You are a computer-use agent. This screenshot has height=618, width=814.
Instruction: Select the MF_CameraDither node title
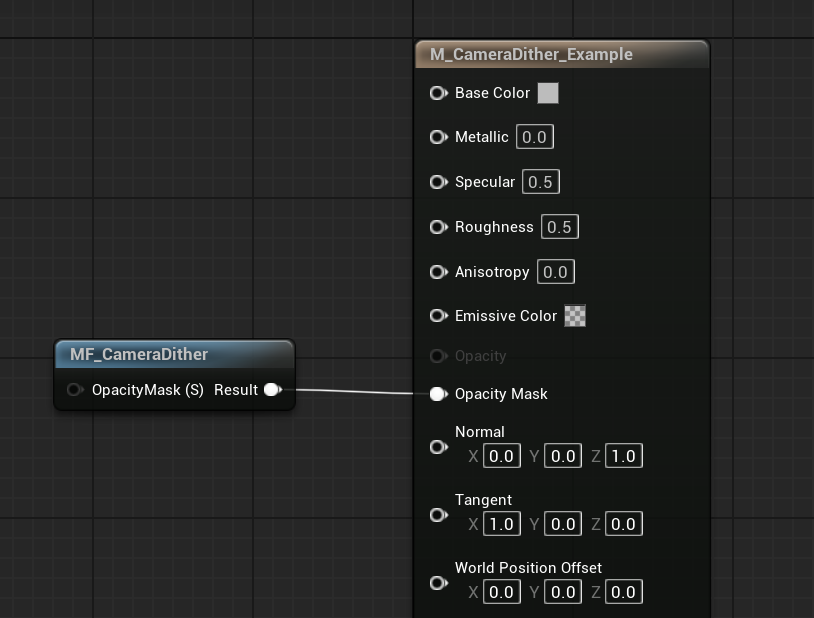[139, 354]
